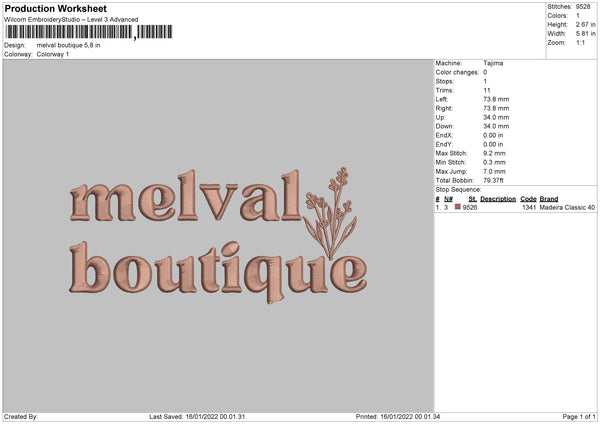Click the 'Created By:' footer label

tap(21, 417)
